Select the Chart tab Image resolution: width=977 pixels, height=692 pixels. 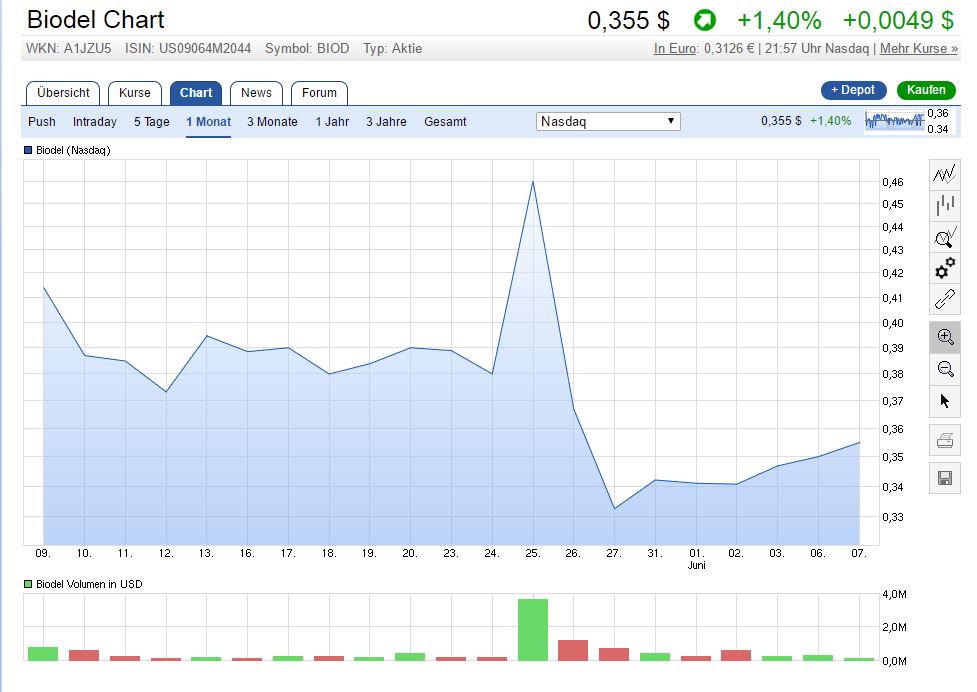click(196, 93)
